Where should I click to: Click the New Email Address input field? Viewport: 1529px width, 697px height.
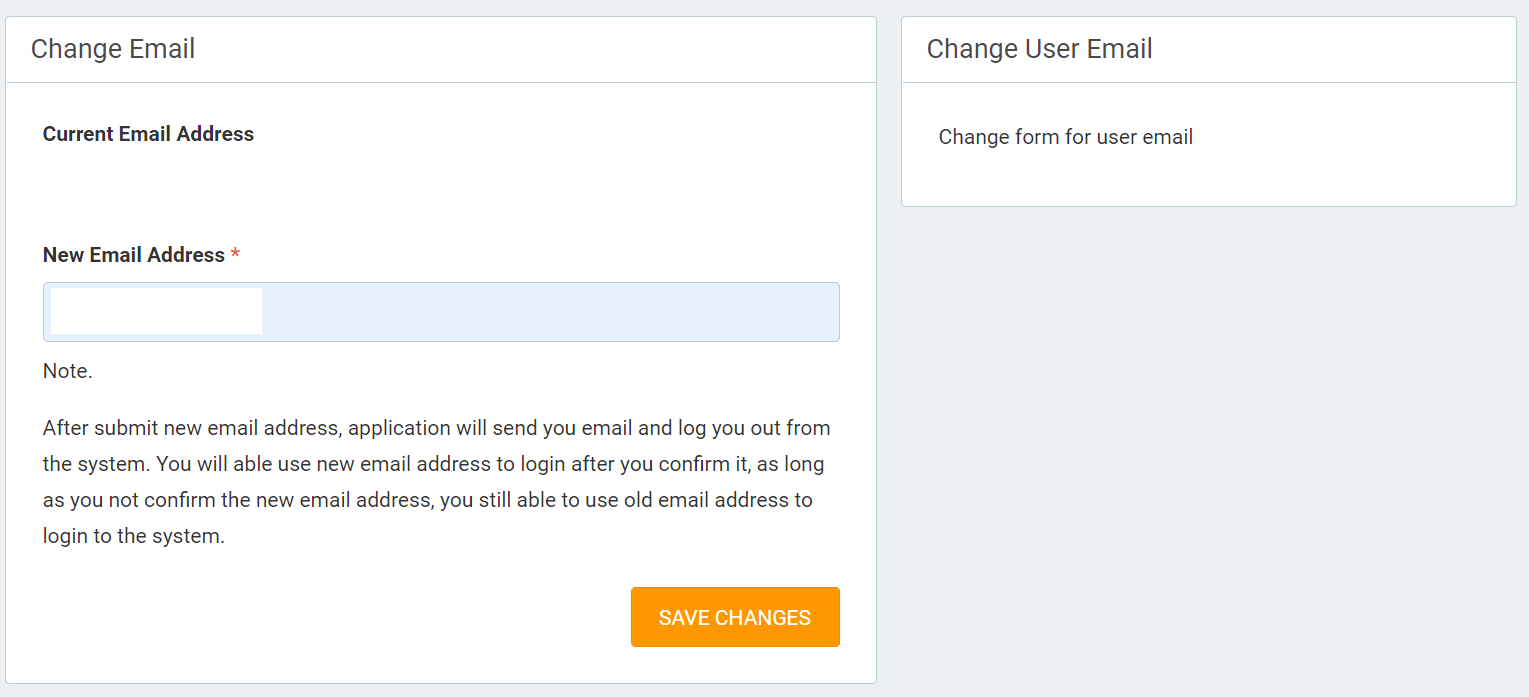pyautogui.click(x=440, y=312)
